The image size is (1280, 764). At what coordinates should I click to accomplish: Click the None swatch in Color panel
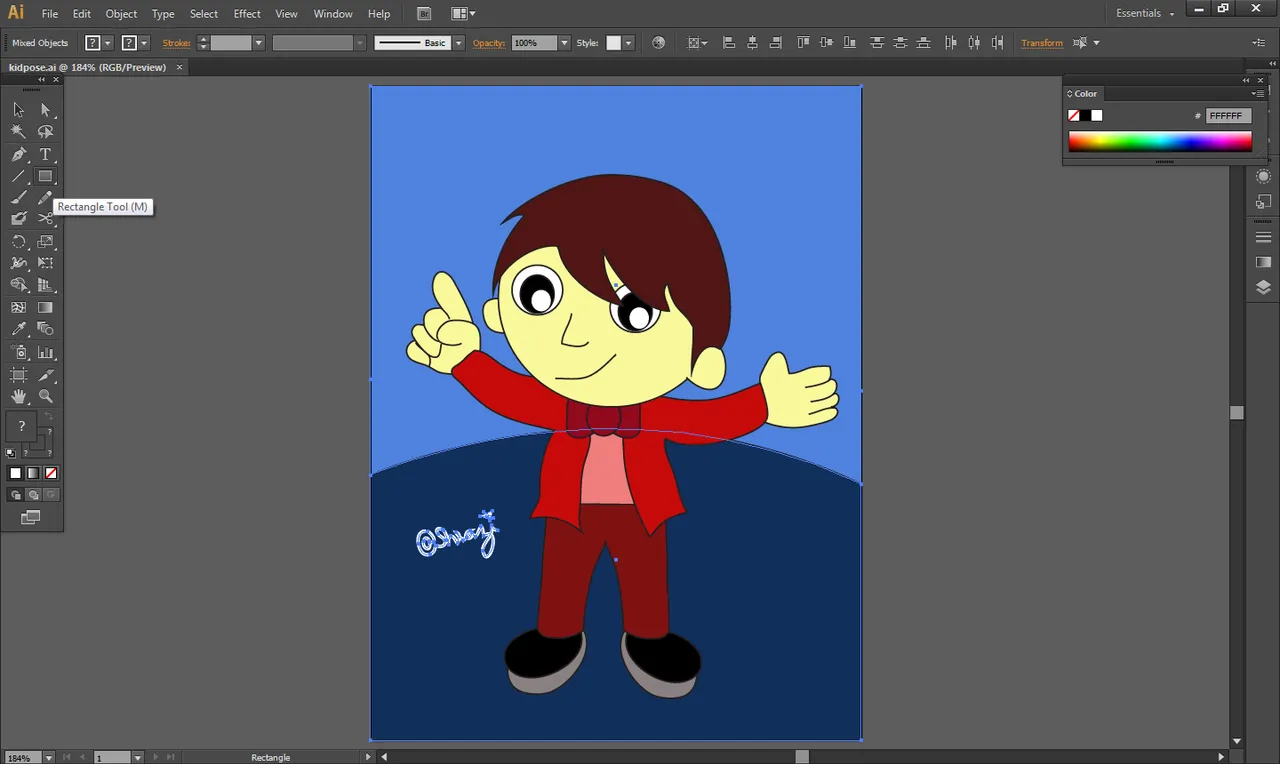pos(1073,116)
